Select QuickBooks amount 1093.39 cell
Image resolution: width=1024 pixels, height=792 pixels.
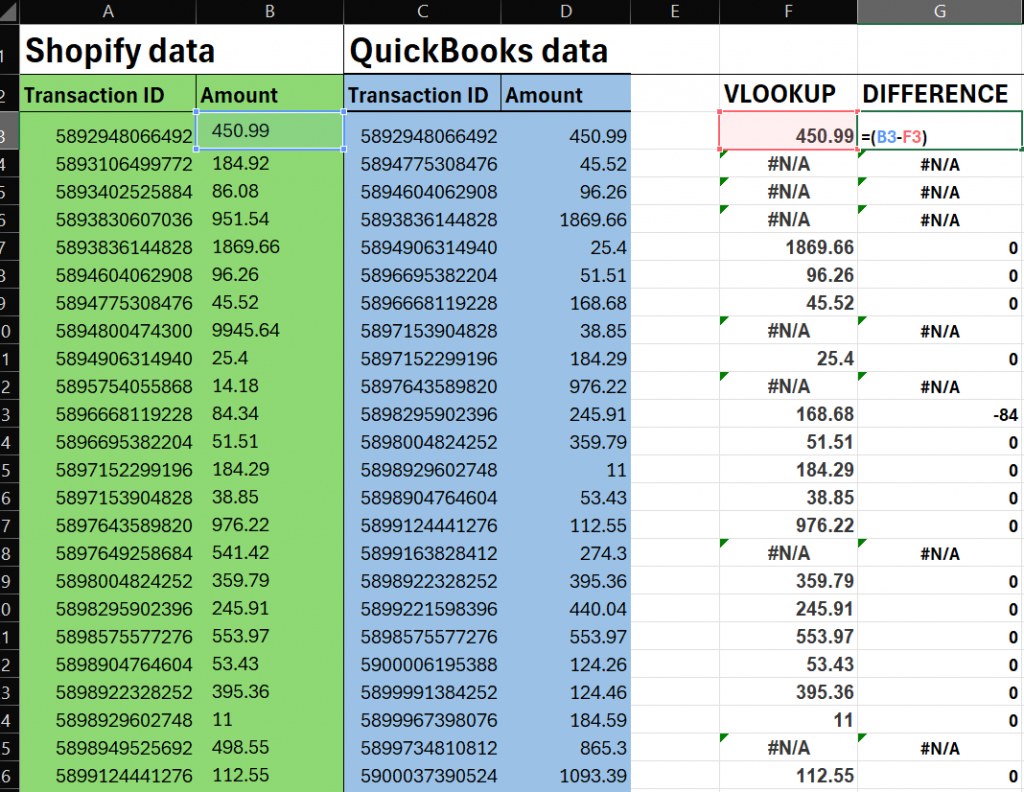tap(566, 775)
